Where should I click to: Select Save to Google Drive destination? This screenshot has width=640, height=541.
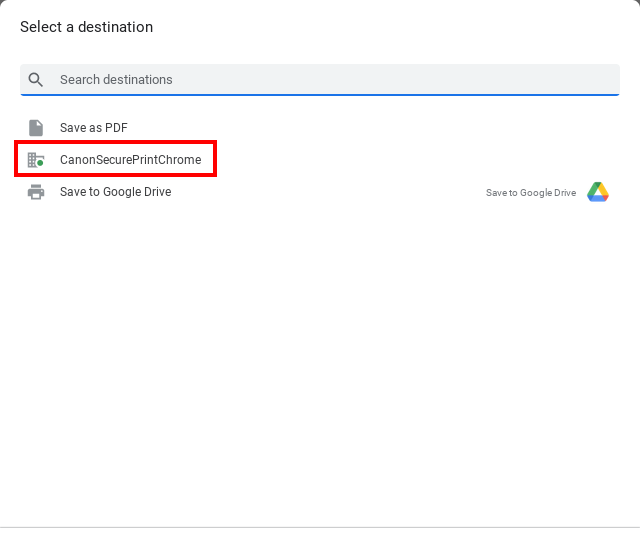320,192
